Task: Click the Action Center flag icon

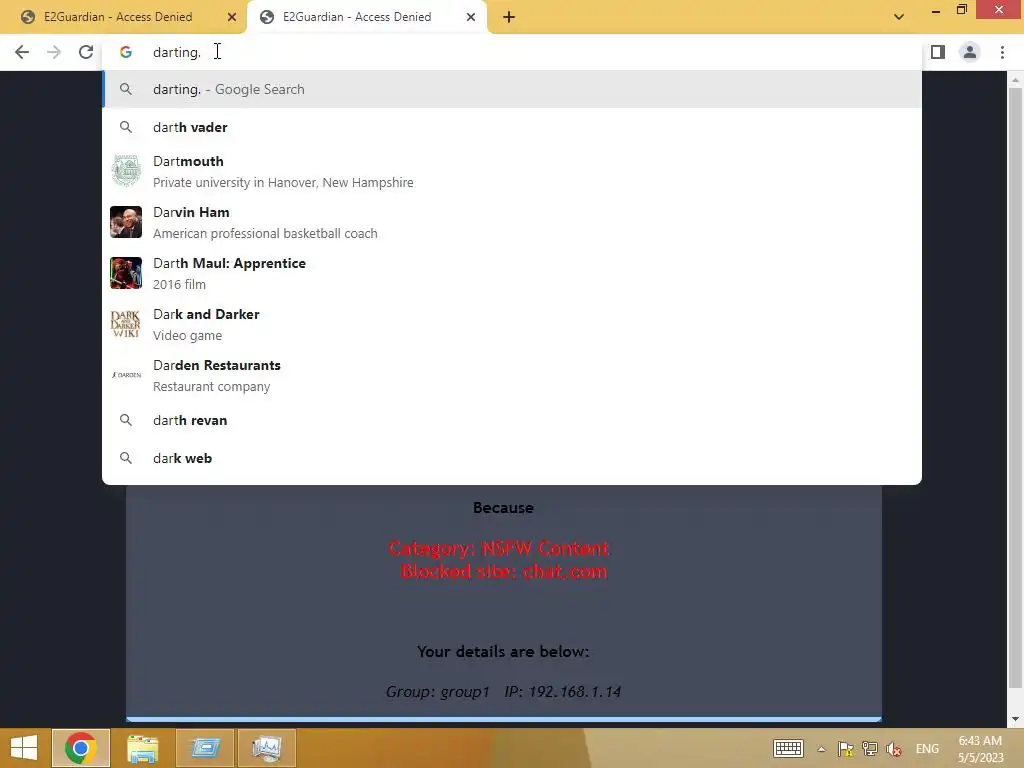Action: tap(846, 749)
